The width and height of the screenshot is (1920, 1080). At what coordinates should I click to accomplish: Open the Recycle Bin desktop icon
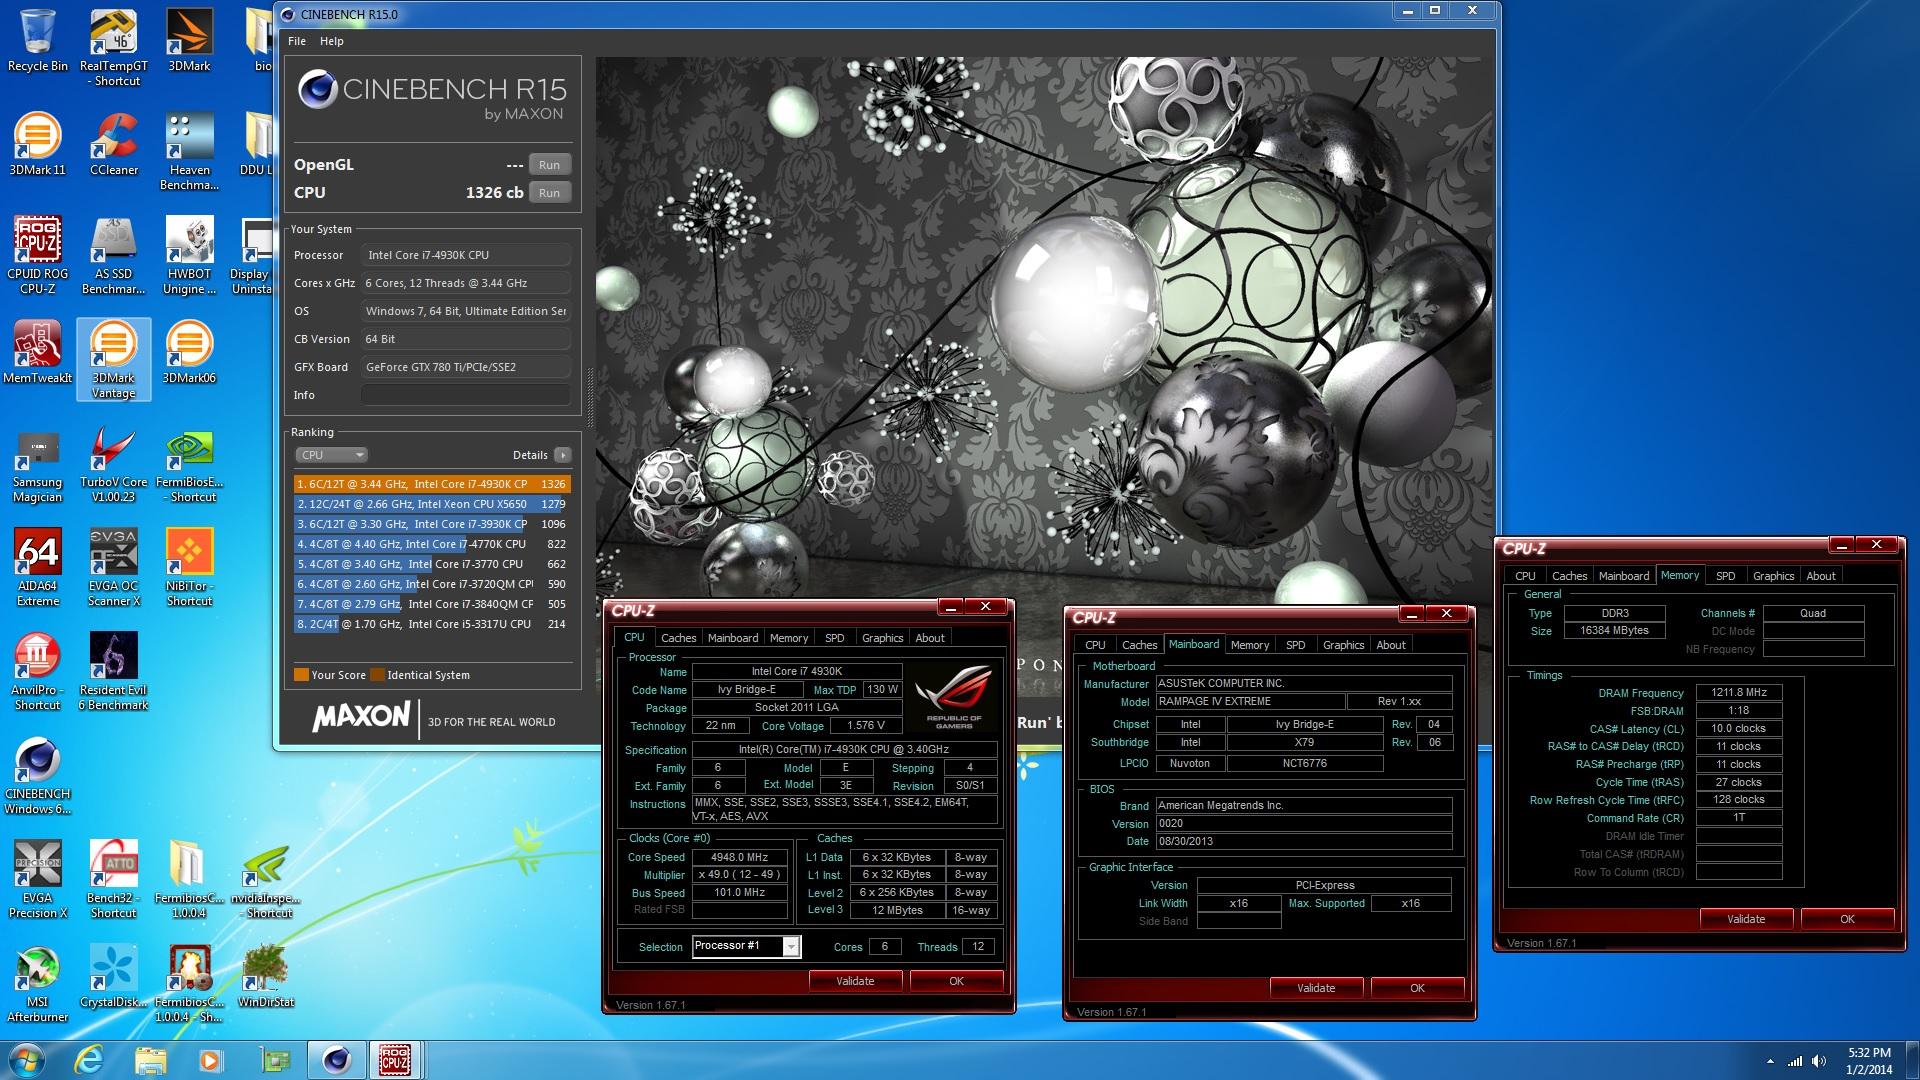tap(38, 40)
